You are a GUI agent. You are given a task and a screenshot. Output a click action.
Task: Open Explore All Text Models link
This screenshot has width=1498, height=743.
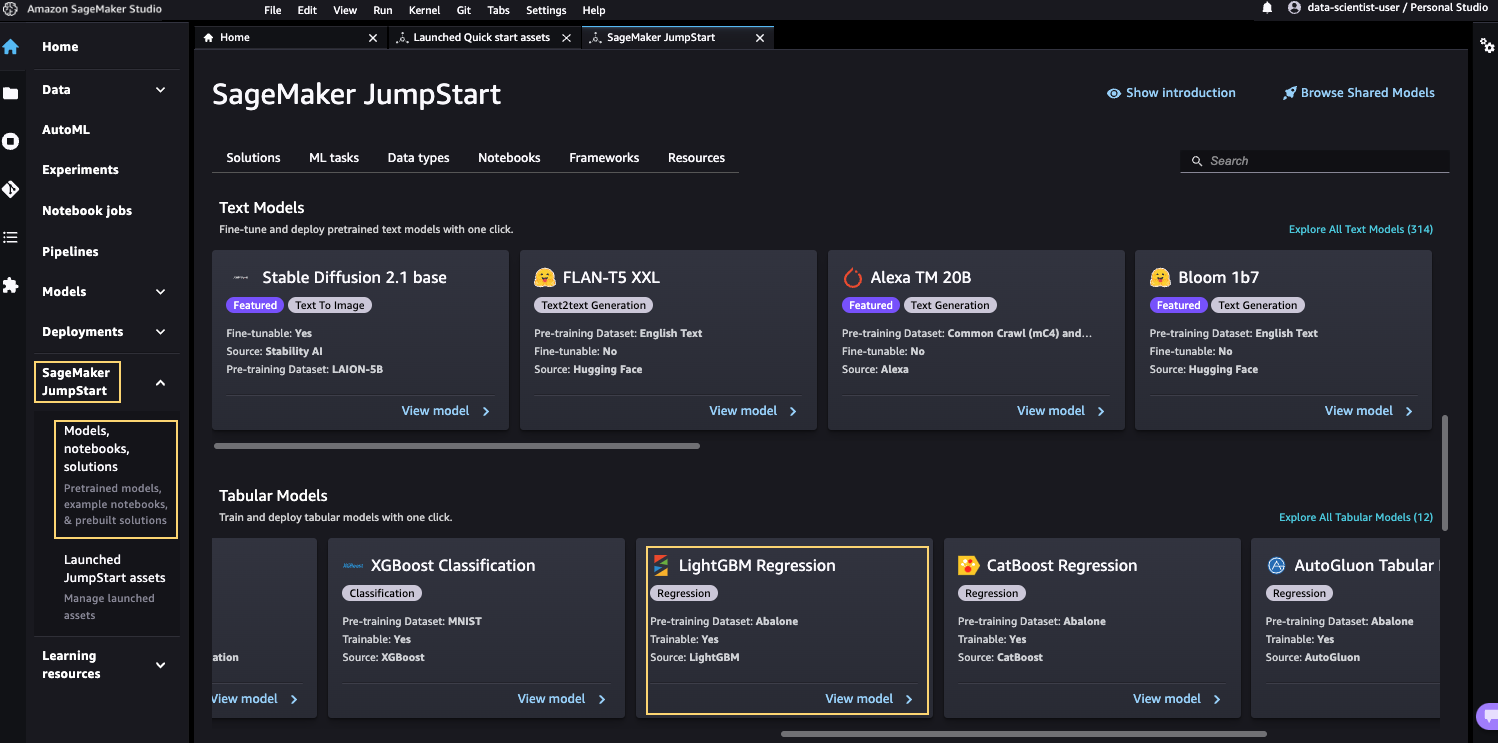(1360, 230)
